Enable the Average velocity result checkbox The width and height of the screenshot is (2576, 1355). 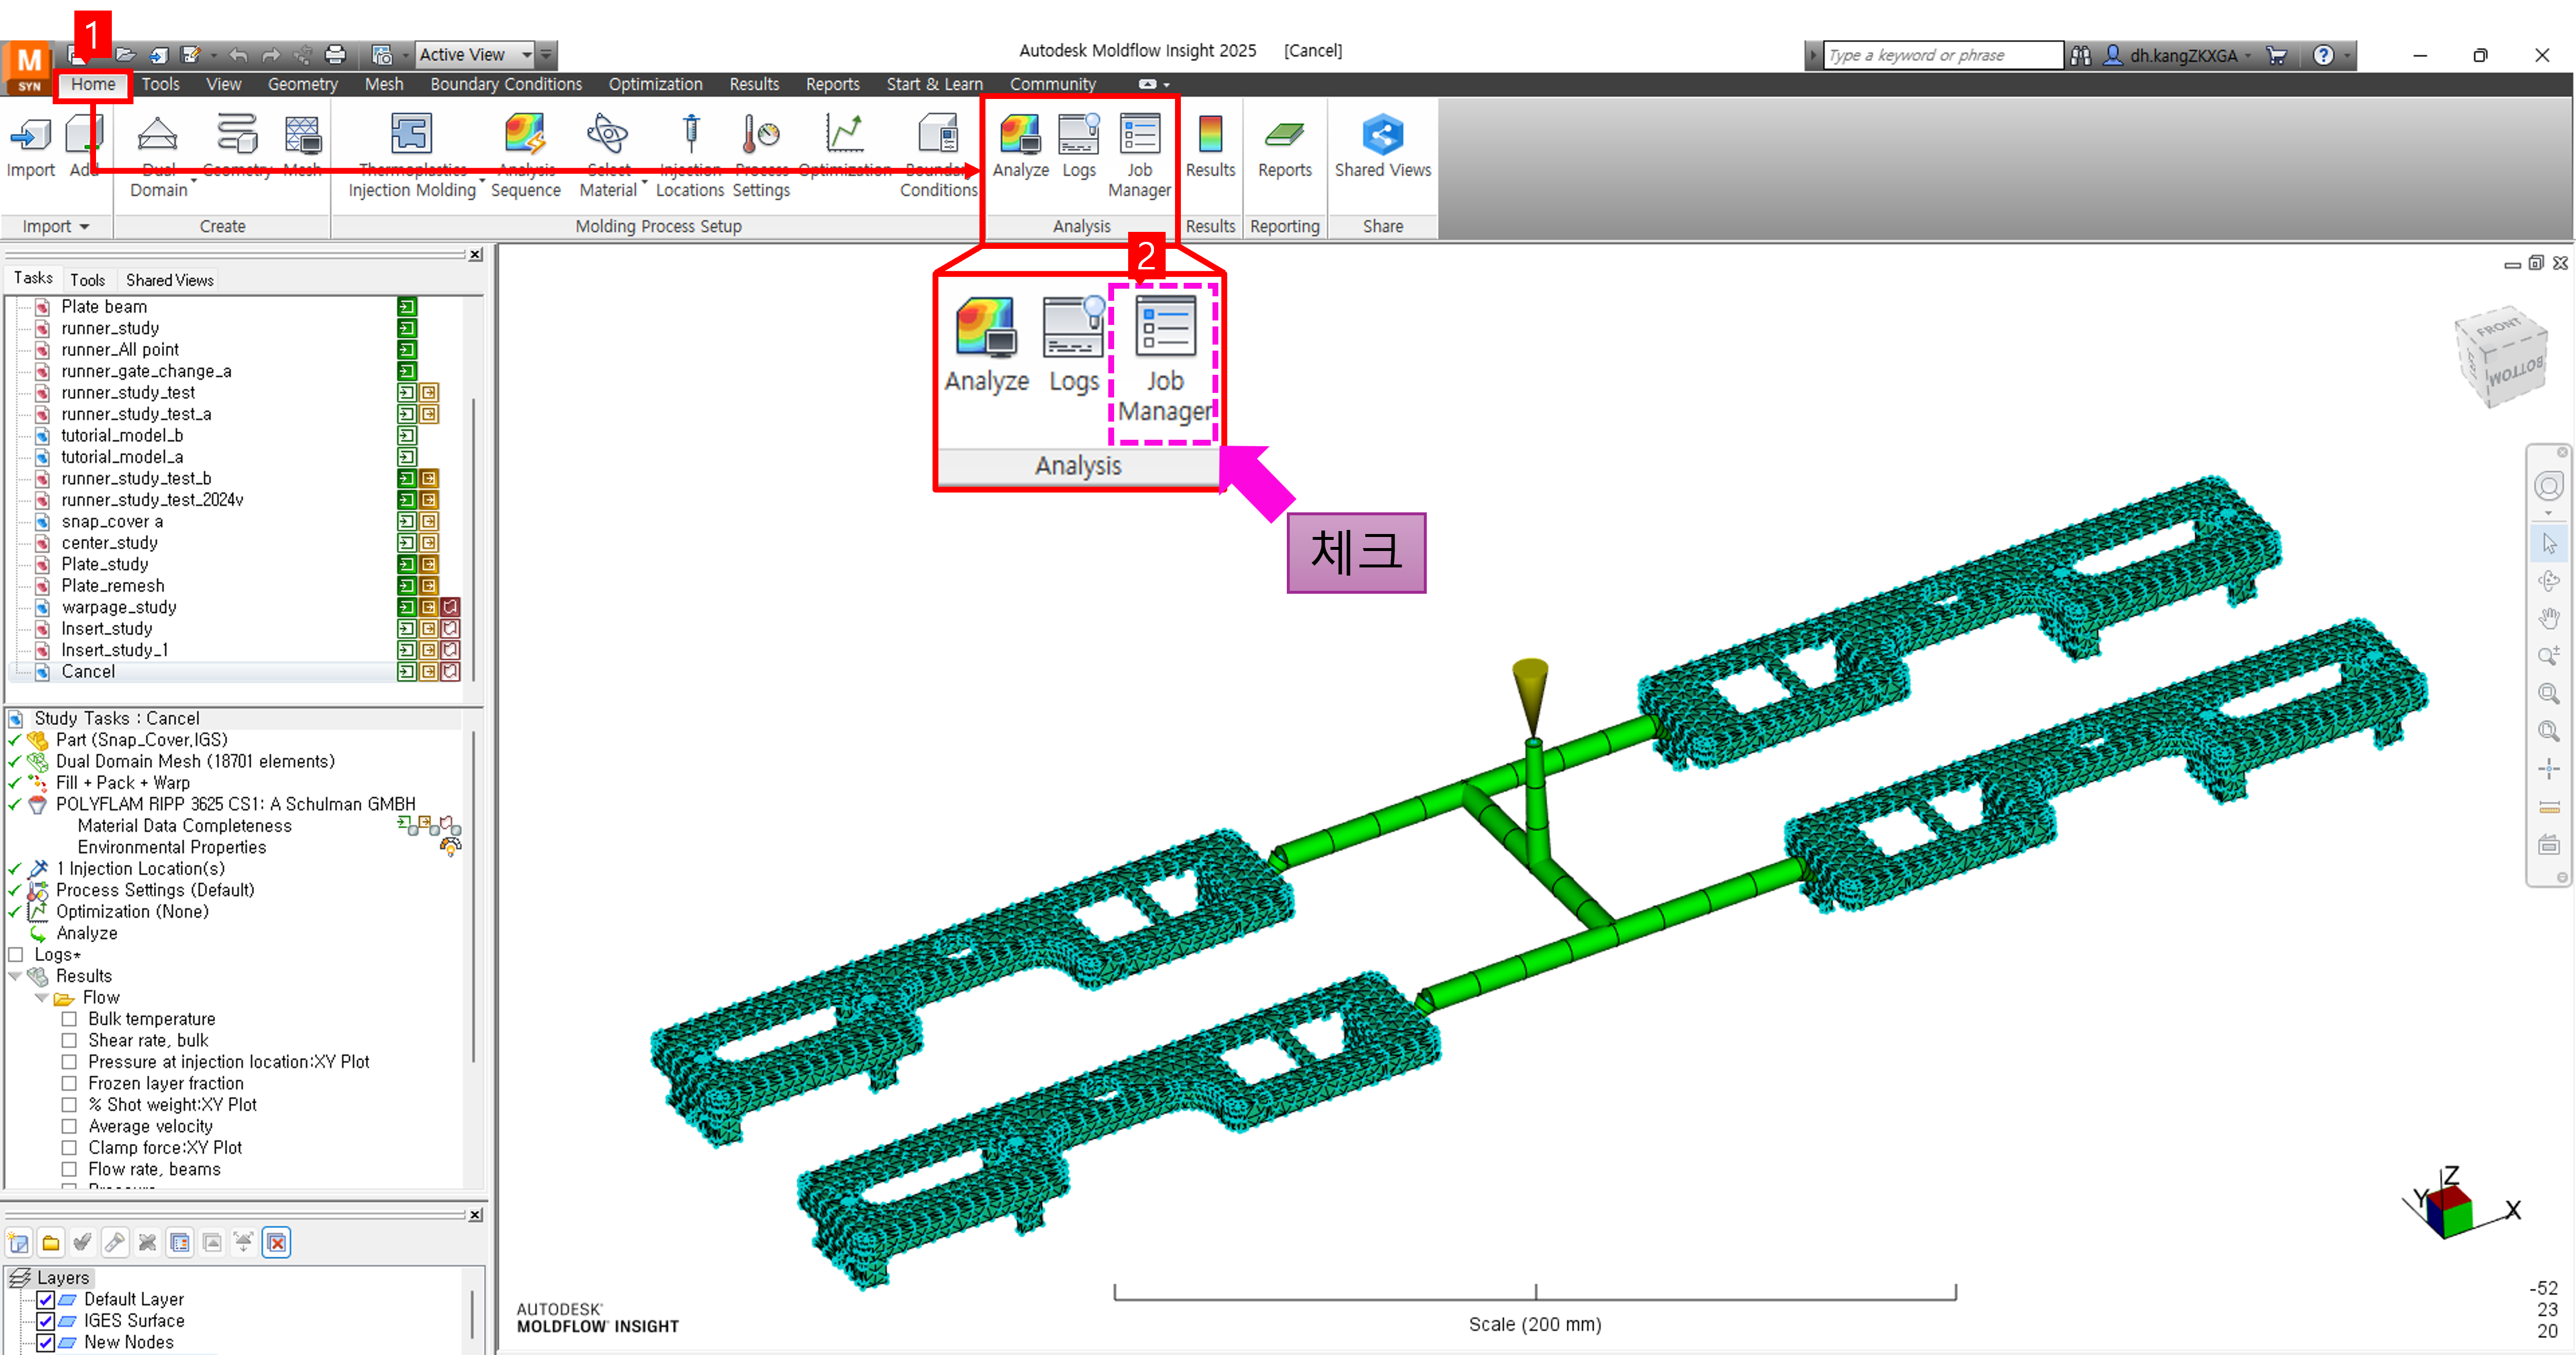pyautogui.click(x=69, y=1126)
